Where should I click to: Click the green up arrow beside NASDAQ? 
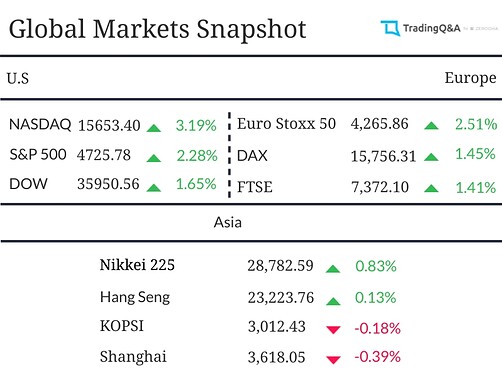point(154,128)
